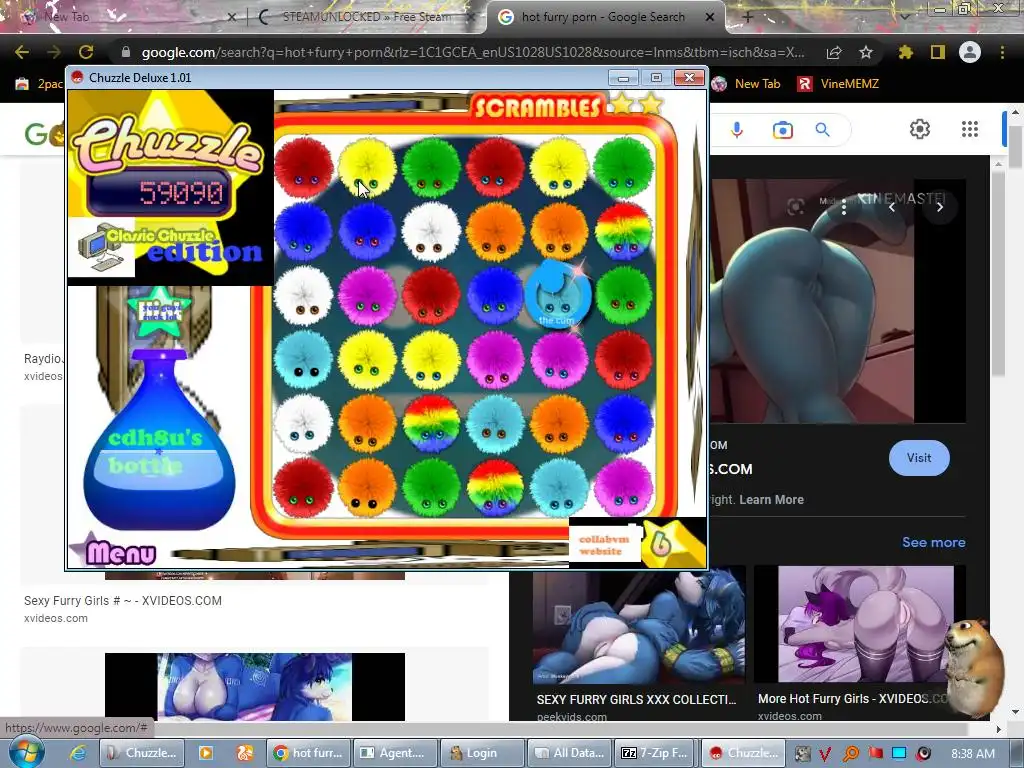Click the See more link

(x=933, y=542)
